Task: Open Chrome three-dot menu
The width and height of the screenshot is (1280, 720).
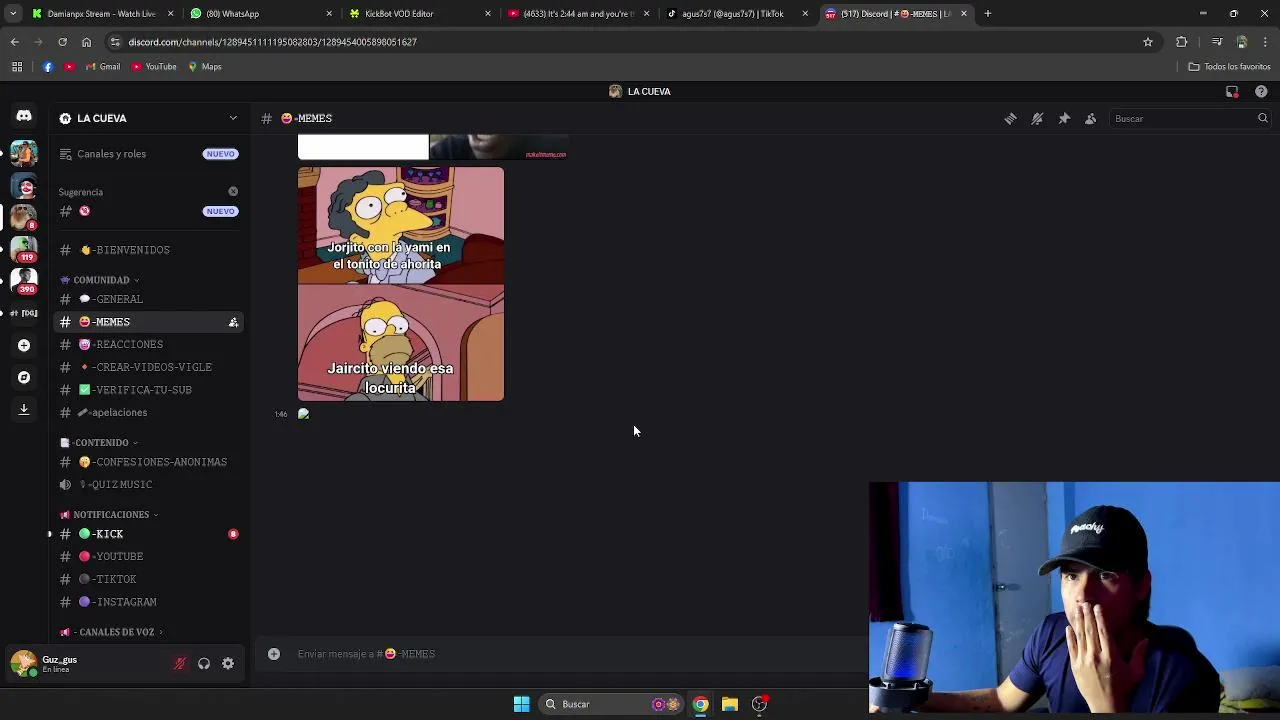Action: coord(1266,42)
